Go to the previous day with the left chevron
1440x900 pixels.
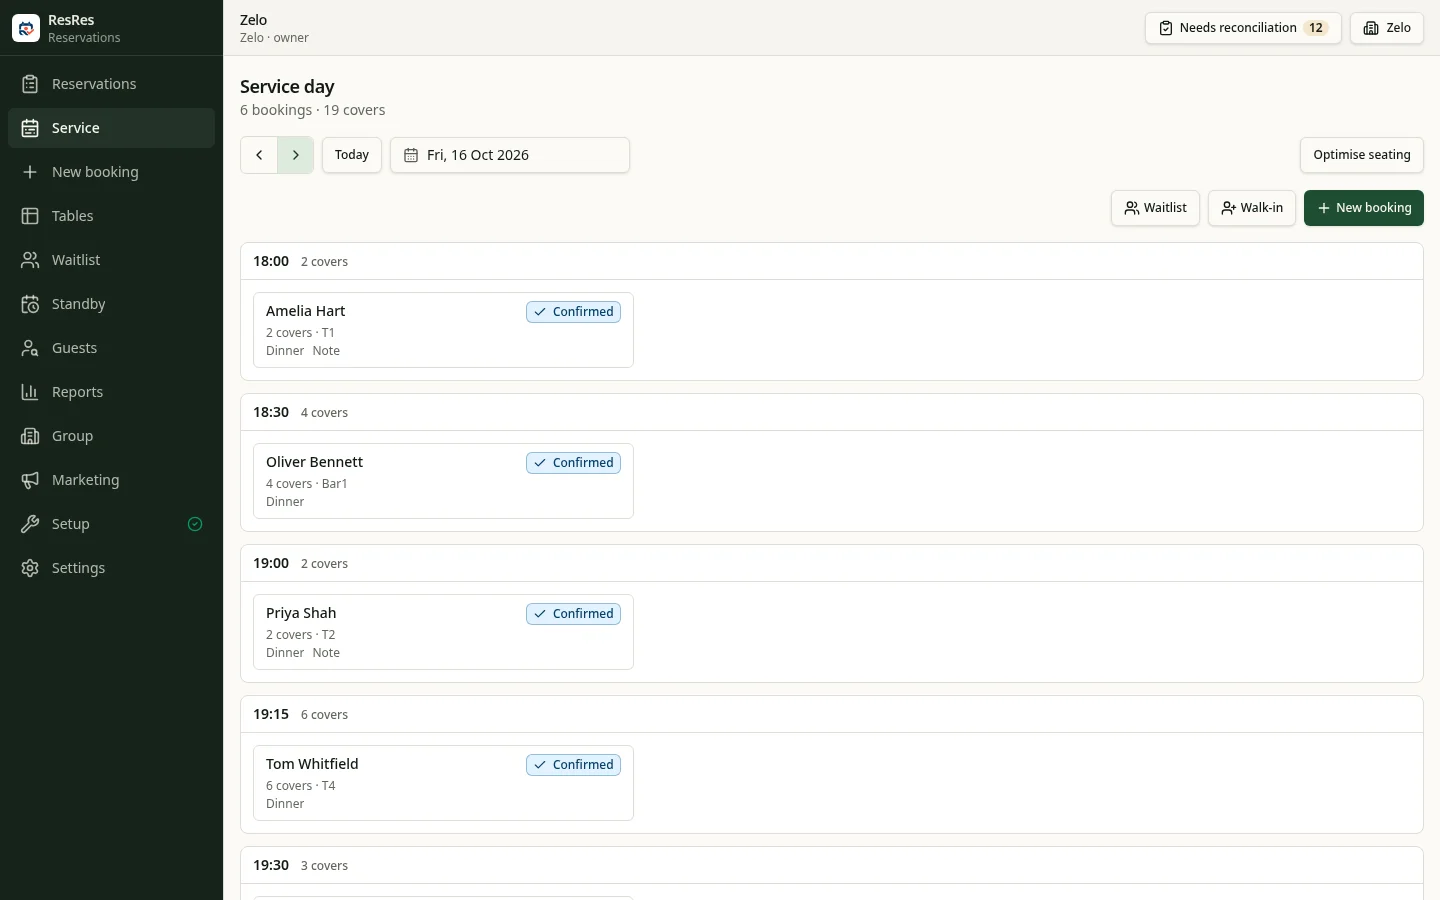[x=259, y=155]
